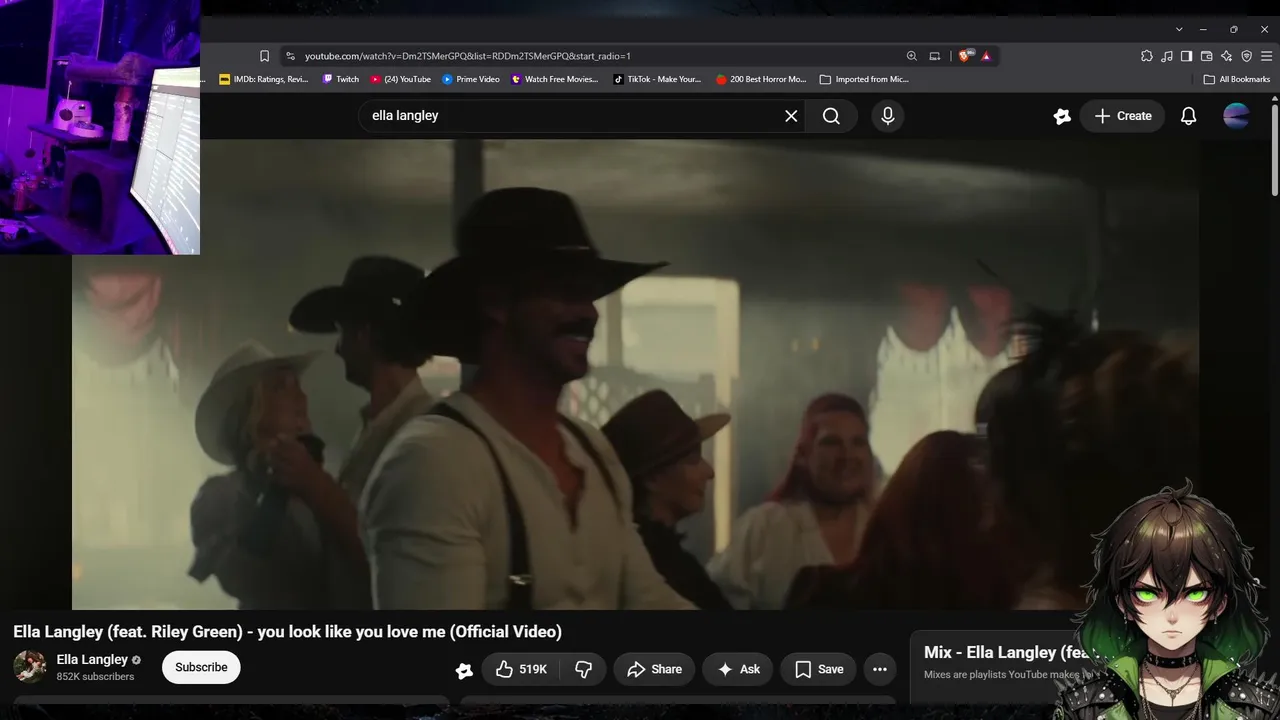Toggle the browser sidebar panel

coord(1186,56)
